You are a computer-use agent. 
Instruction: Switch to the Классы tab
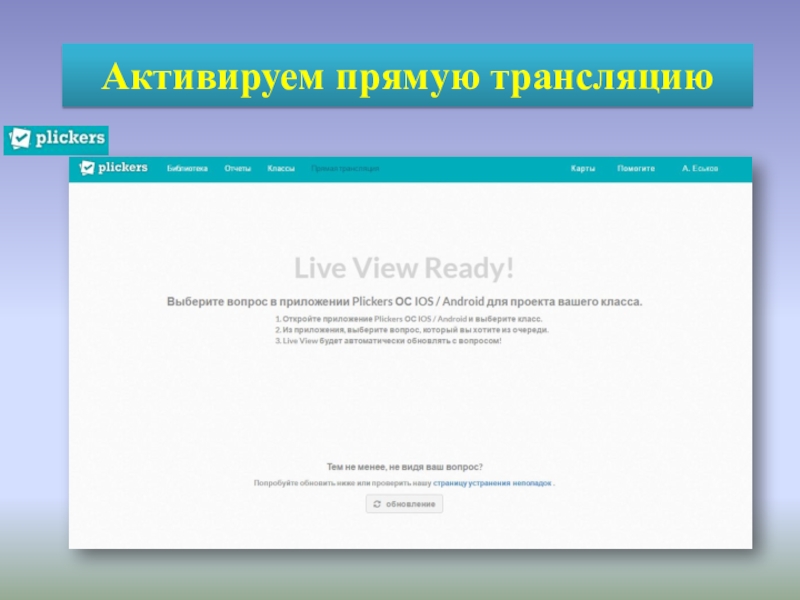(281, 168)
